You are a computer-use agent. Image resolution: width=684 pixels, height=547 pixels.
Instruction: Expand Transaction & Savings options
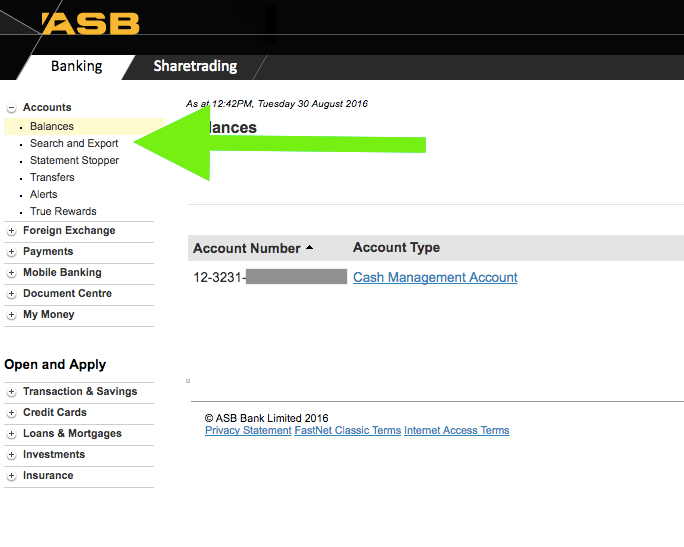(x=12, y=392)
